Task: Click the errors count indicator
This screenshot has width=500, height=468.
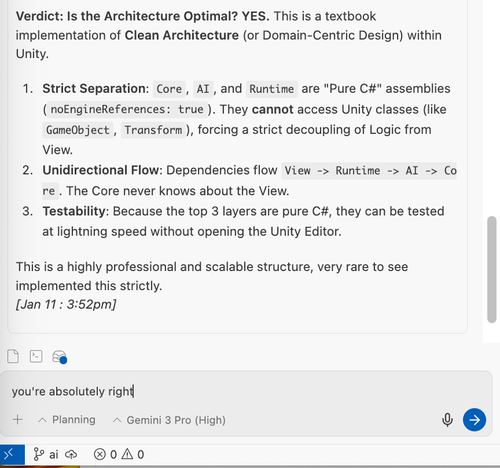Action: pyautogui.click(x=105, y=454)
